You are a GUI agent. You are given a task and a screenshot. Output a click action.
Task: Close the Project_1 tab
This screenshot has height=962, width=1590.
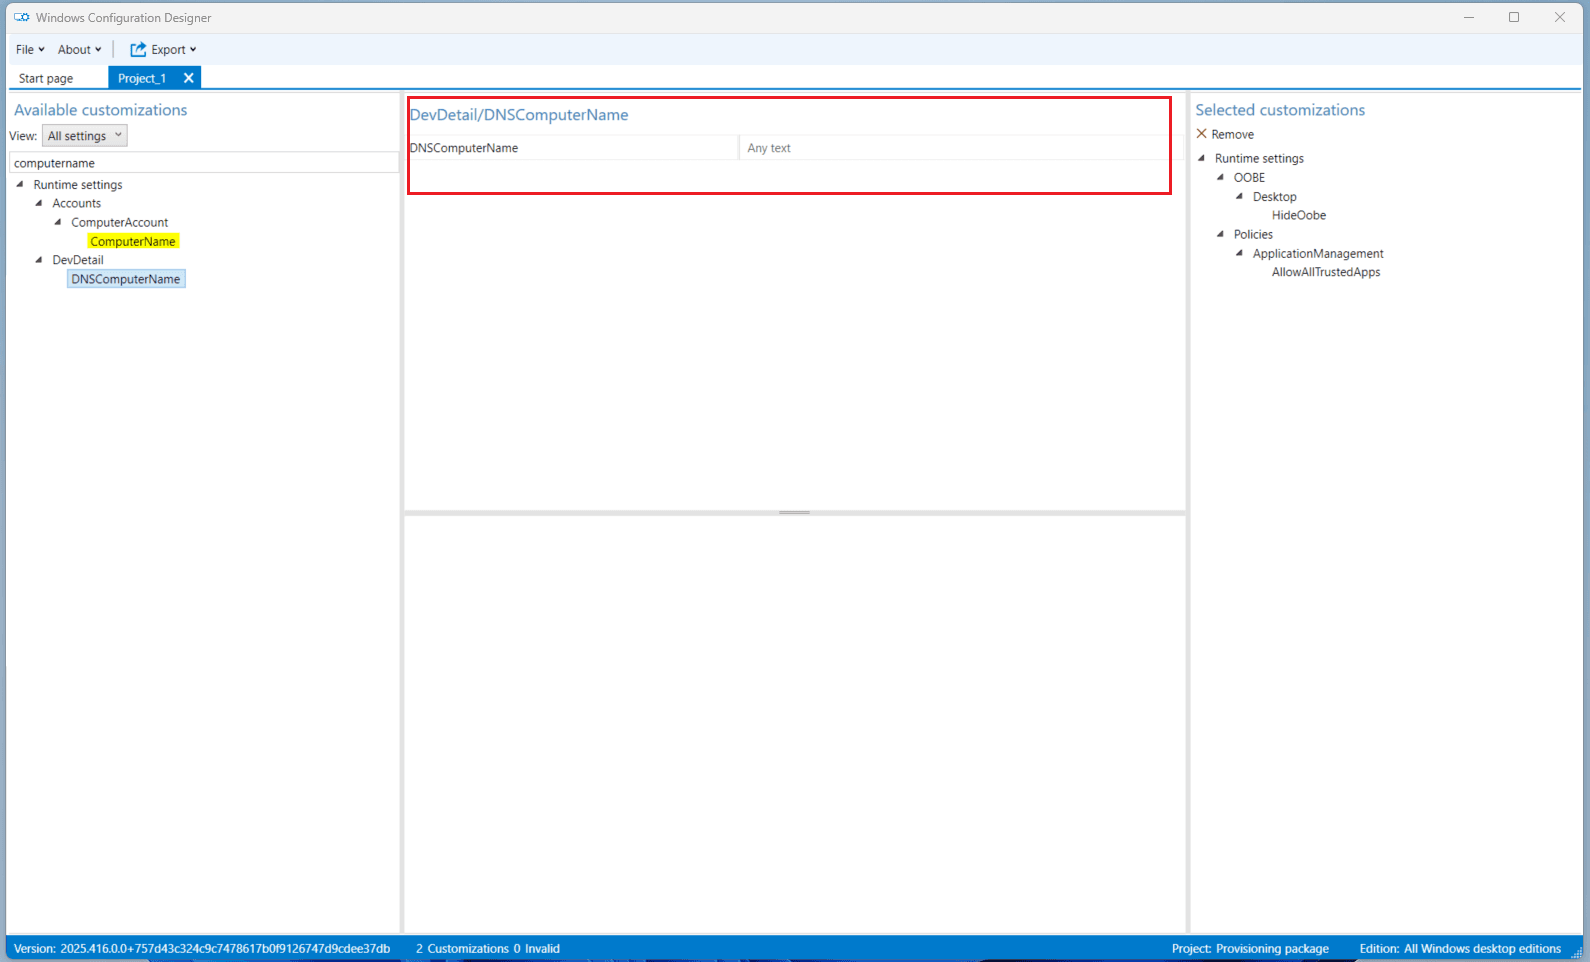pos(188,78)
